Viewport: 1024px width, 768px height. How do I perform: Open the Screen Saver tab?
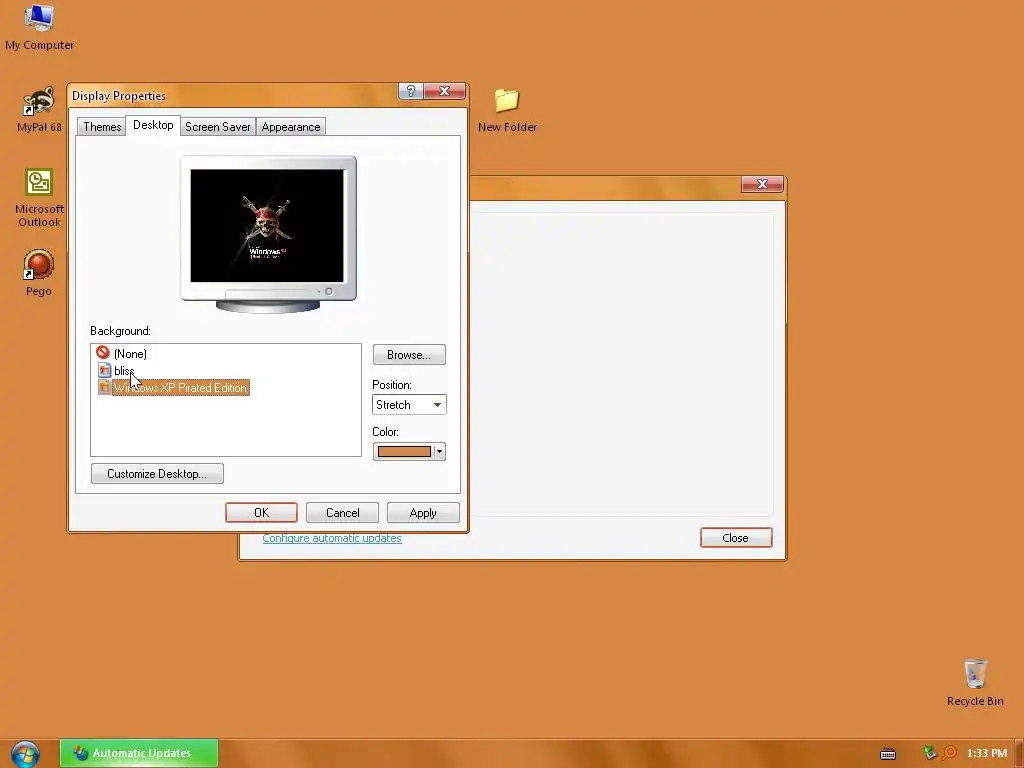[x=217, y=127]
